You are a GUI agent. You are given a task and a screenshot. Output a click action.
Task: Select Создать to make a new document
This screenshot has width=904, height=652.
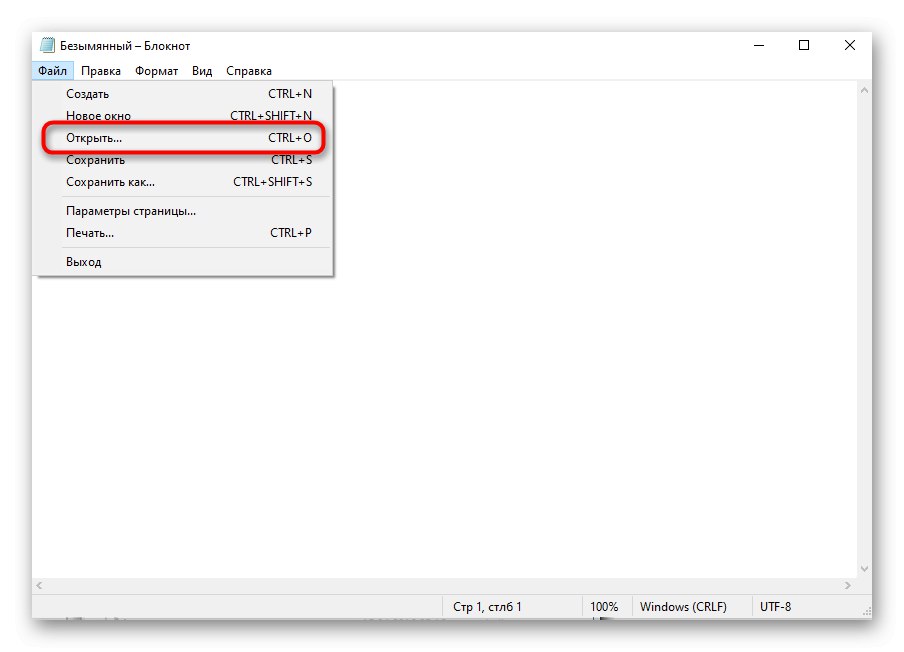[x=88, y=93]
